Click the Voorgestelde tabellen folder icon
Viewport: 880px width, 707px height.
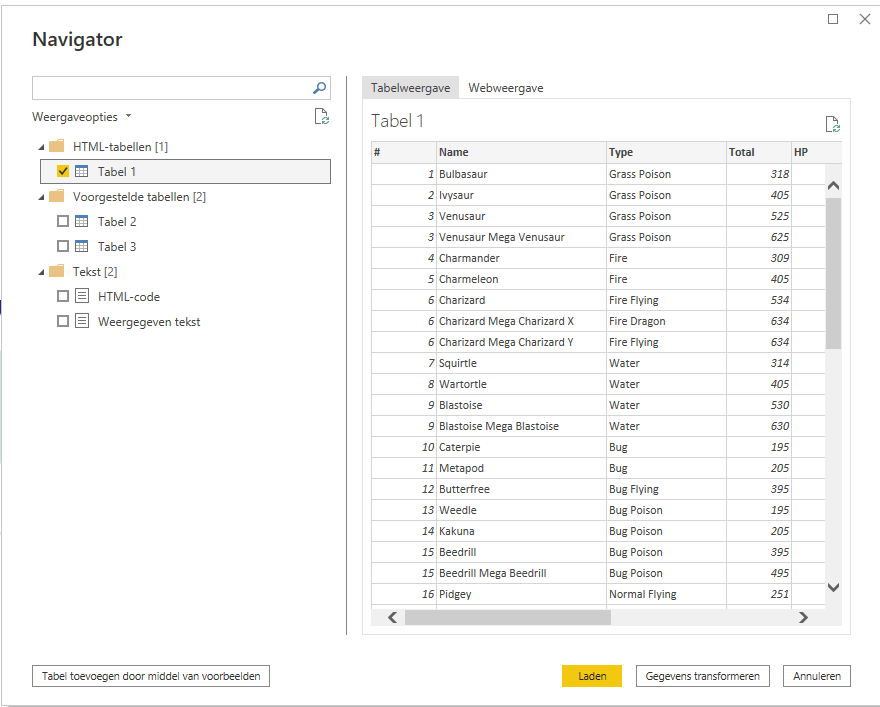point(57,196)
